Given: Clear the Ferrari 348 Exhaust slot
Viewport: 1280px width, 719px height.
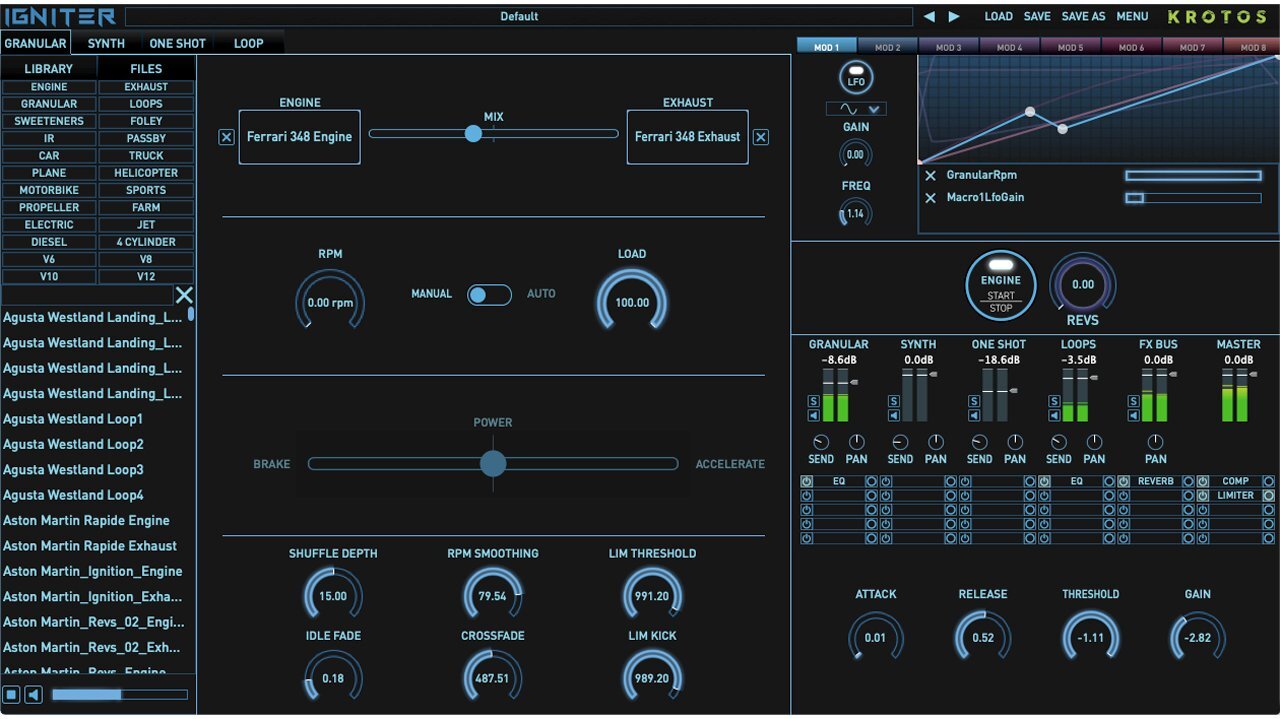Looking at the screenshot, I should [761, 137].
